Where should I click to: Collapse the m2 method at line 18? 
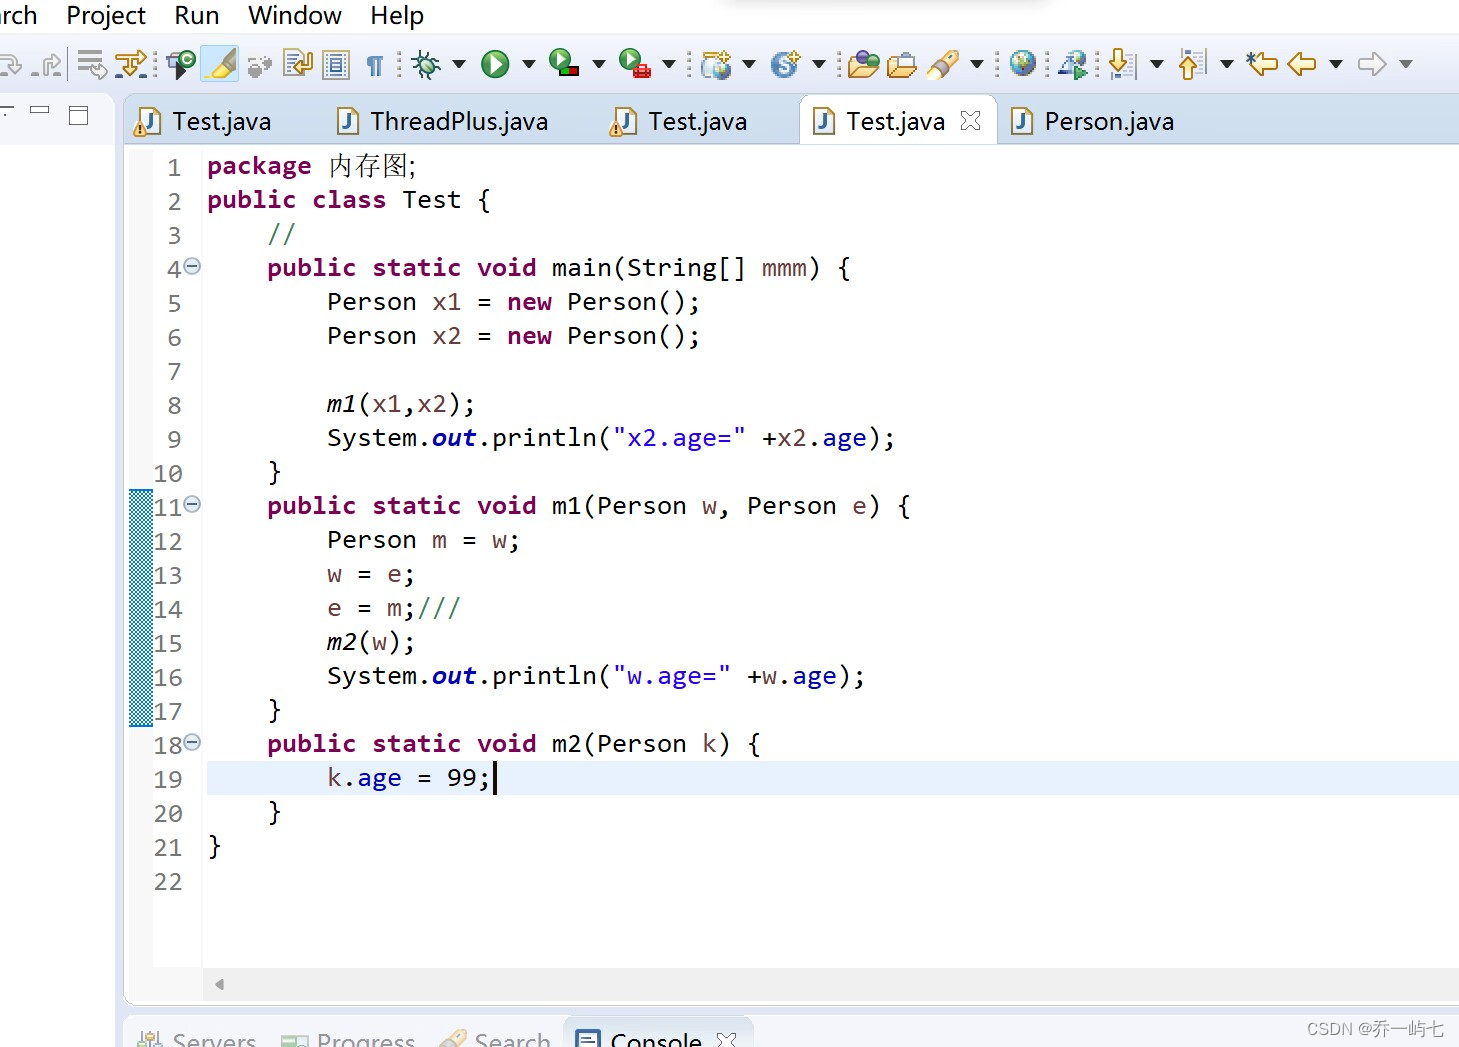(x=192, y=742)
